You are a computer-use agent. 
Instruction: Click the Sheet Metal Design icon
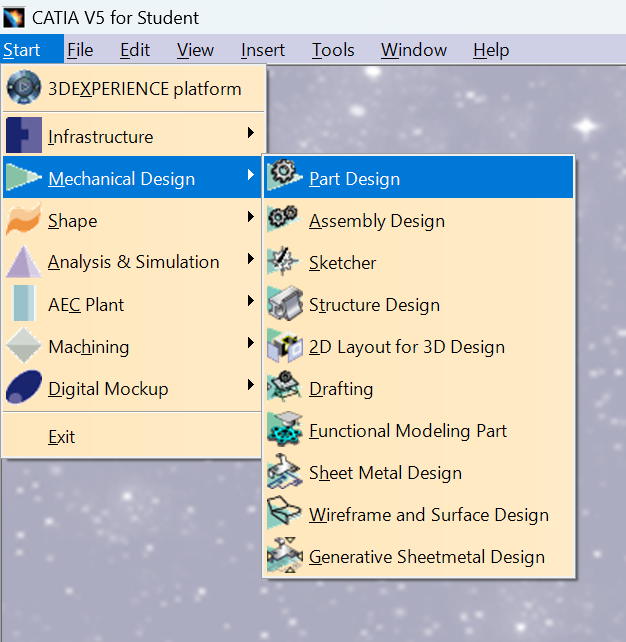(x=285, y=471)
